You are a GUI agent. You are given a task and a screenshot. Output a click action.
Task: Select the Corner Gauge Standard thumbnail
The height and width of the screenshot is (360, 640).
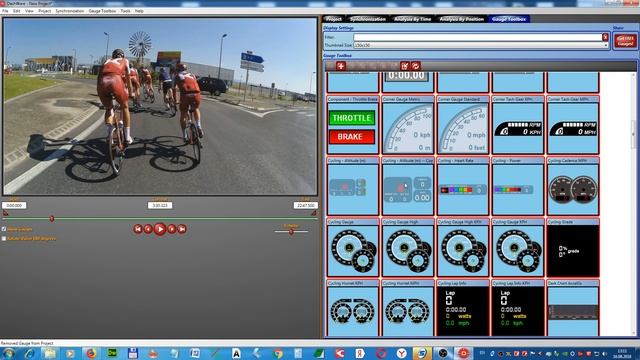(x=463, y=125)
